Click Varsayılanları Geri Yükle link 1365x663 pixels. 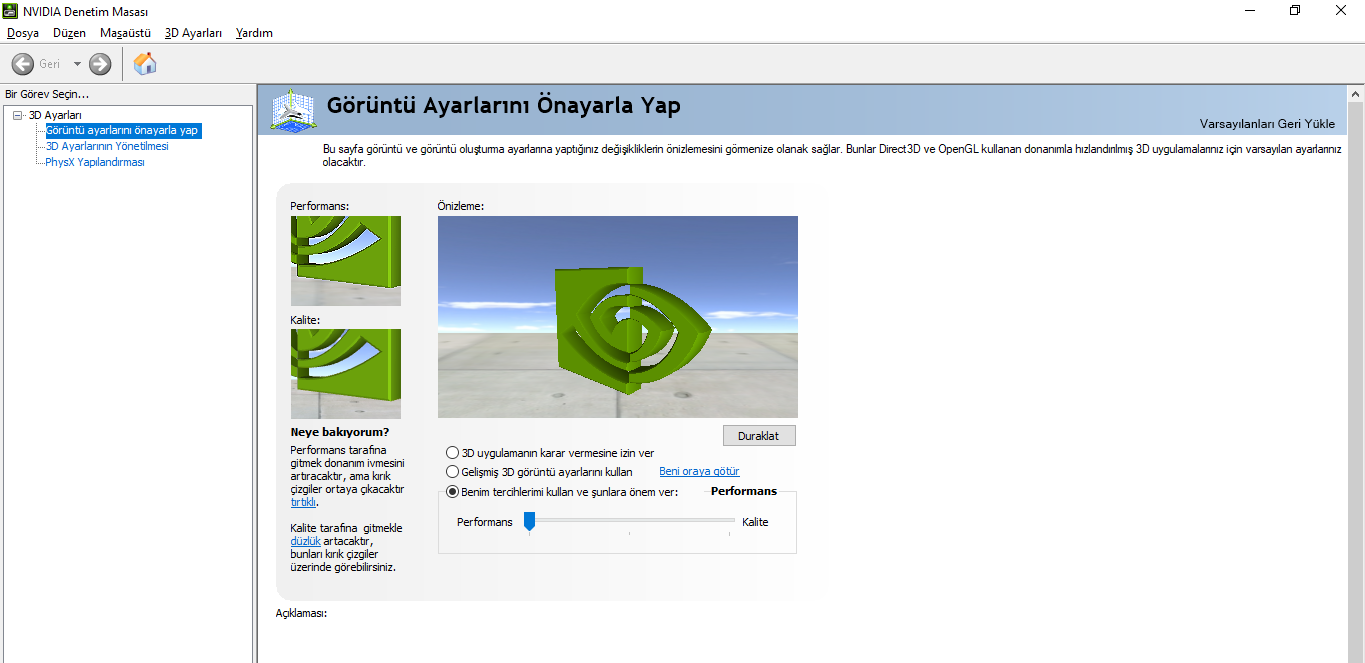1267,124
